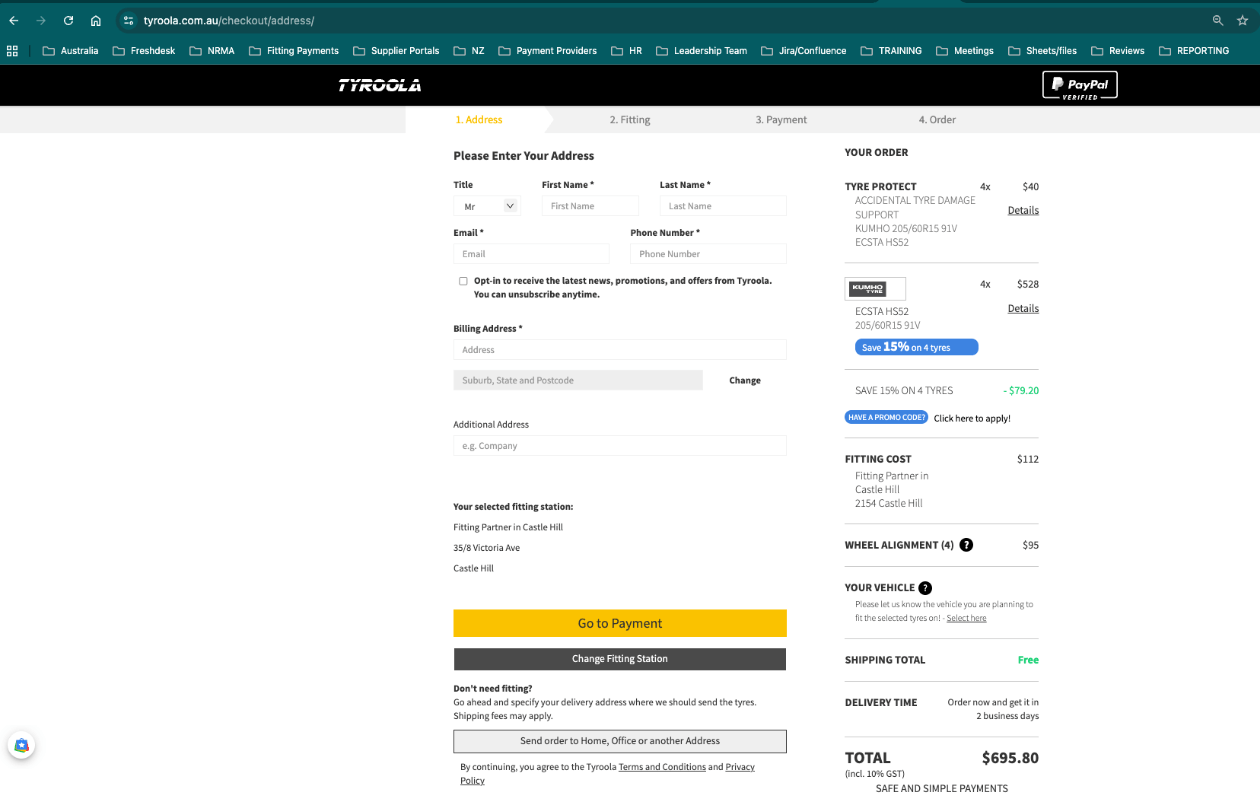
Task: Open Wheel Alignment help question icon
Action: (x=966, y=545)
